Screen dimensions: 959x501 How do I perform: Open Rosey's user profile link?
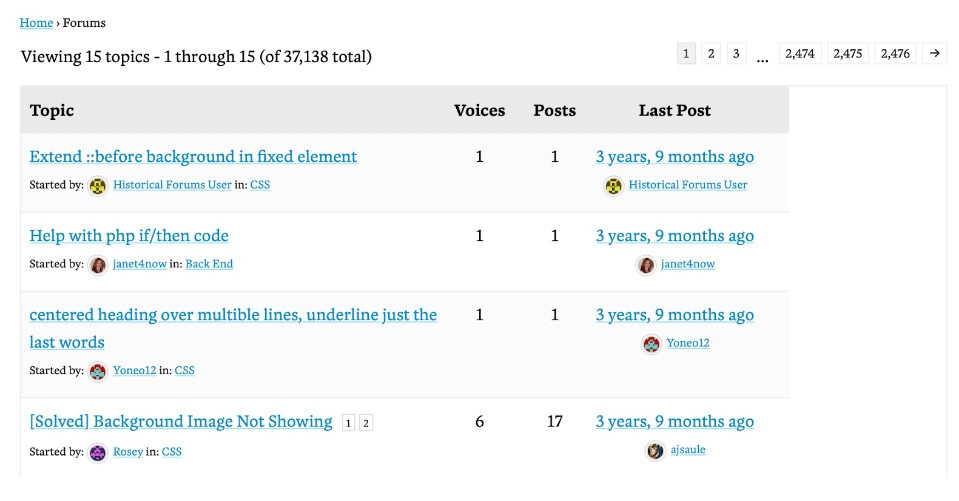click(x=128, y=452)
